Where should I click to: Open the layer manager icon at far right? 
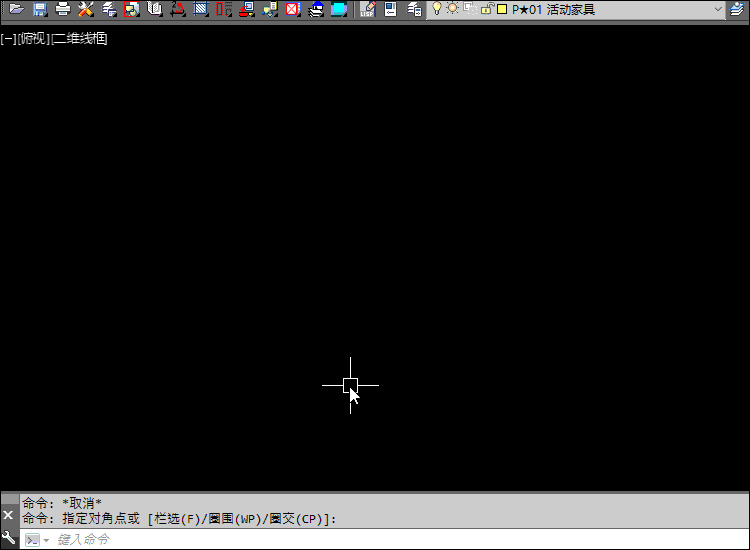click(738, 9)
